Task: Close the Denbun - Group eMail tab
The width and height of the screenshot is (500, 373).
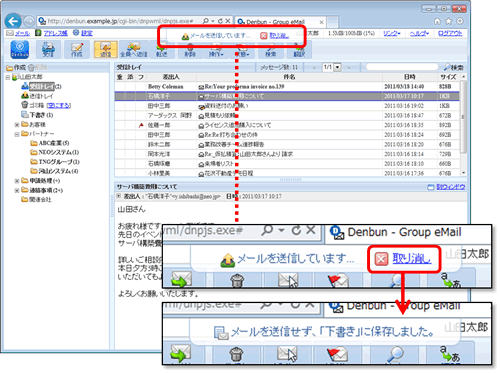Action: pos(321,22)
